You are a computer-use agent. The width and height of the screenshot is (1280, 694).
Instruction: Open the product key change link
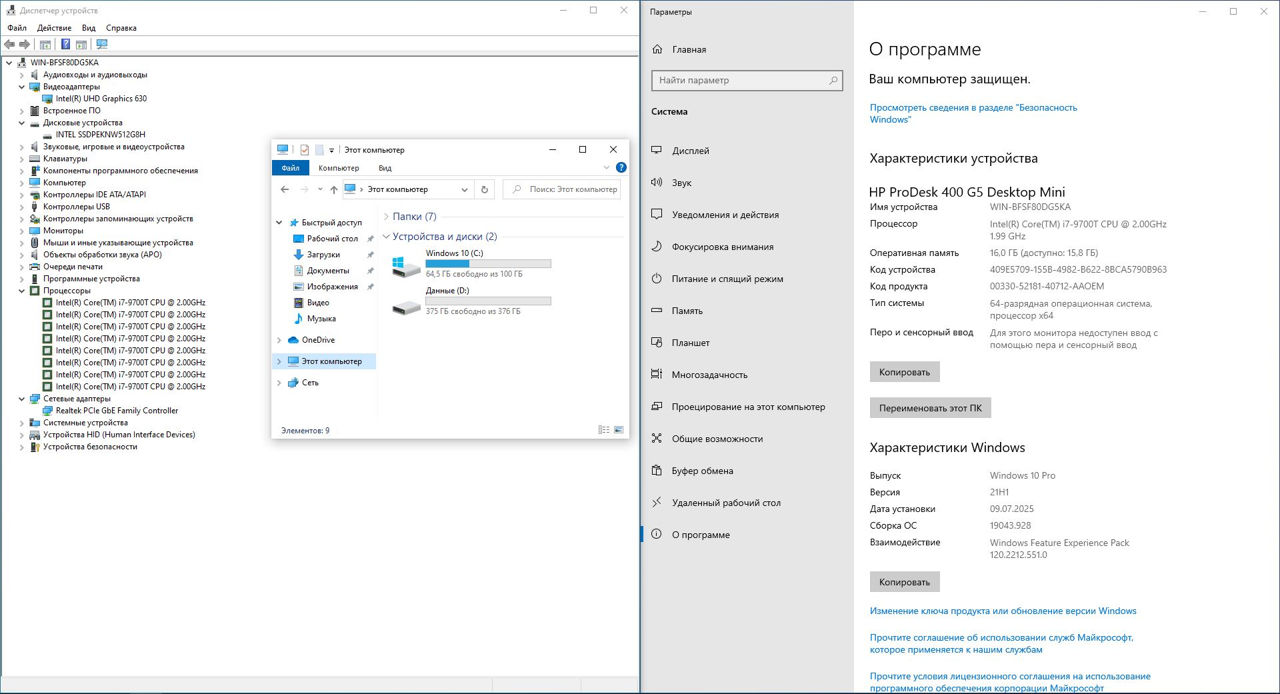click(1002, 611)
